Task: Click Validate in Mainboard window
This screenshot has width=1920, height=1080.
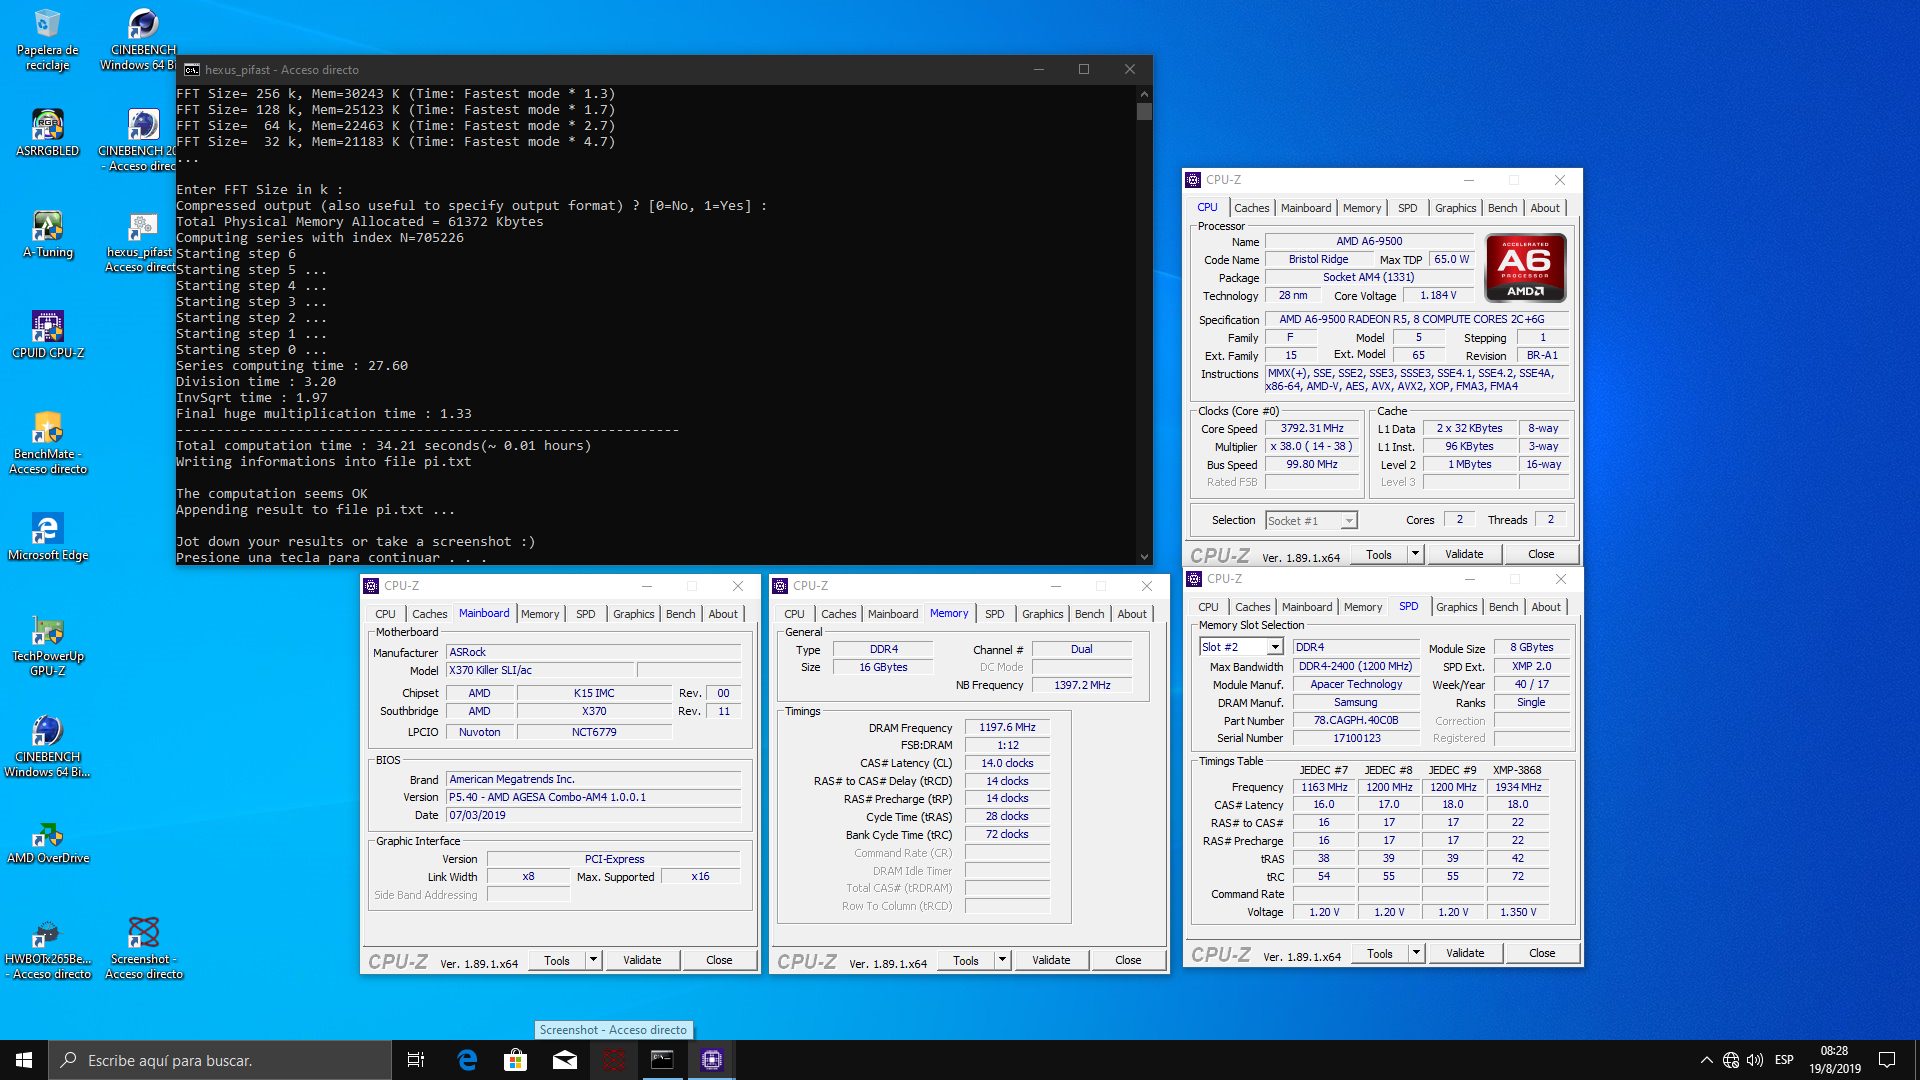Action: click(x=642, y=960)
